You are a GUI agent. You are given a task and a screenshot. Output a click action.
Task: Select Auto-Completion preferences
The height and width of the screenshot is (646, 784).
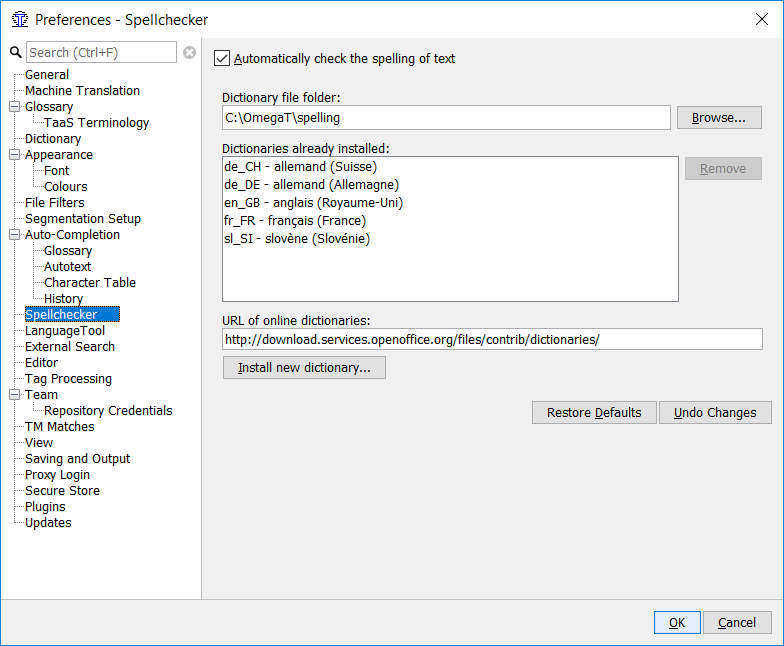[72, 234]
